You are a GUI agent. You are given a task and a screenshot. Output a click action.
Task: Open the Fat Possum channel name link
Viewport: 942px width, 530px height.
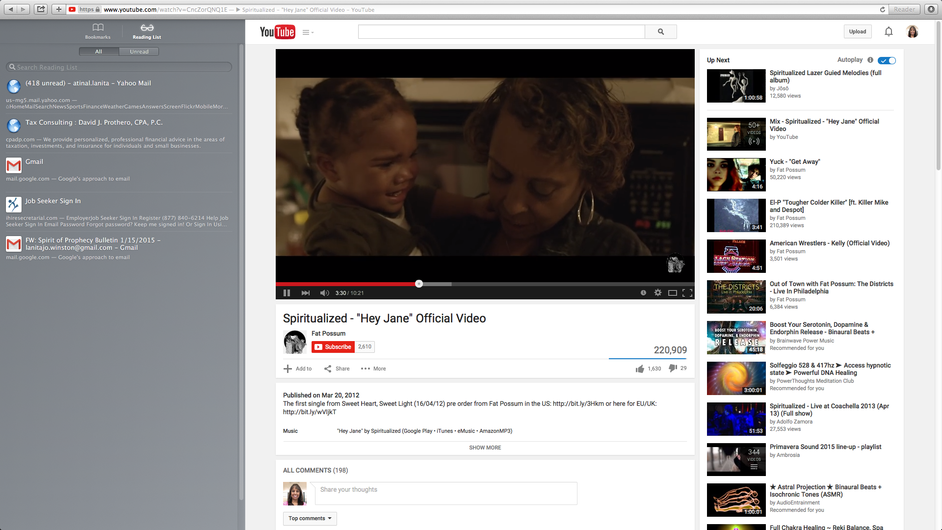click(328, 334)
